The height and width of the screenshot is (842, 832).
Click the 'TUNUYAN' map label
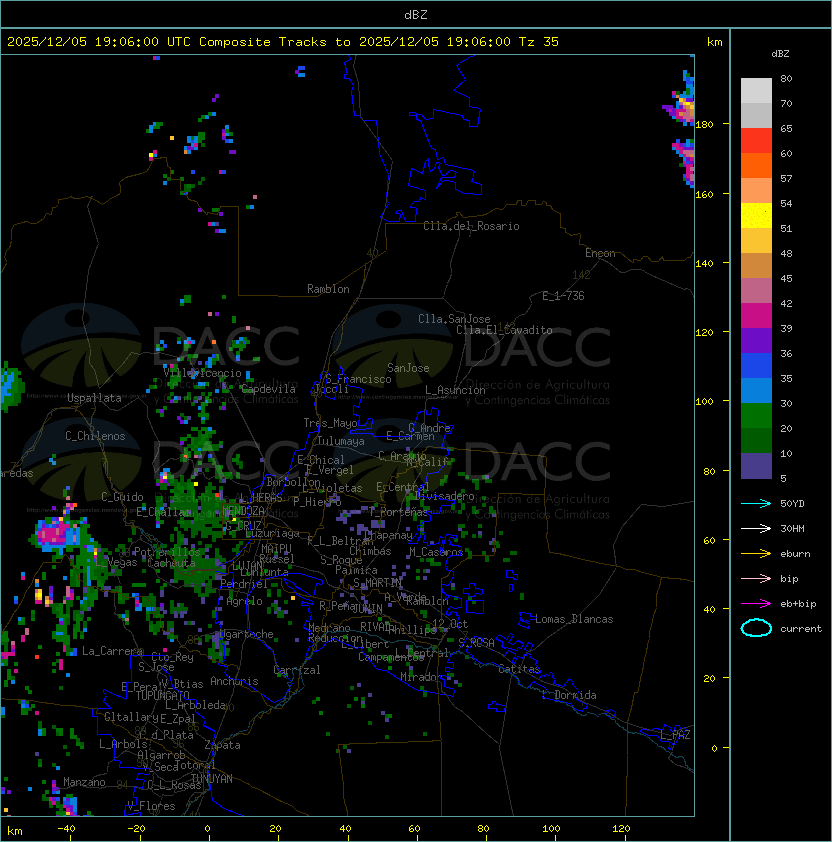pos(212,779)
